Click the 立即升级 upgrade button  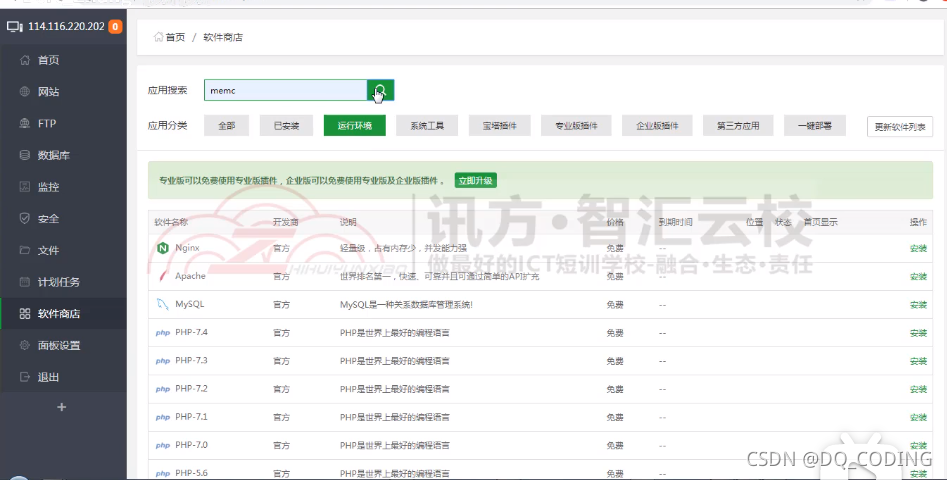point(476,181)
